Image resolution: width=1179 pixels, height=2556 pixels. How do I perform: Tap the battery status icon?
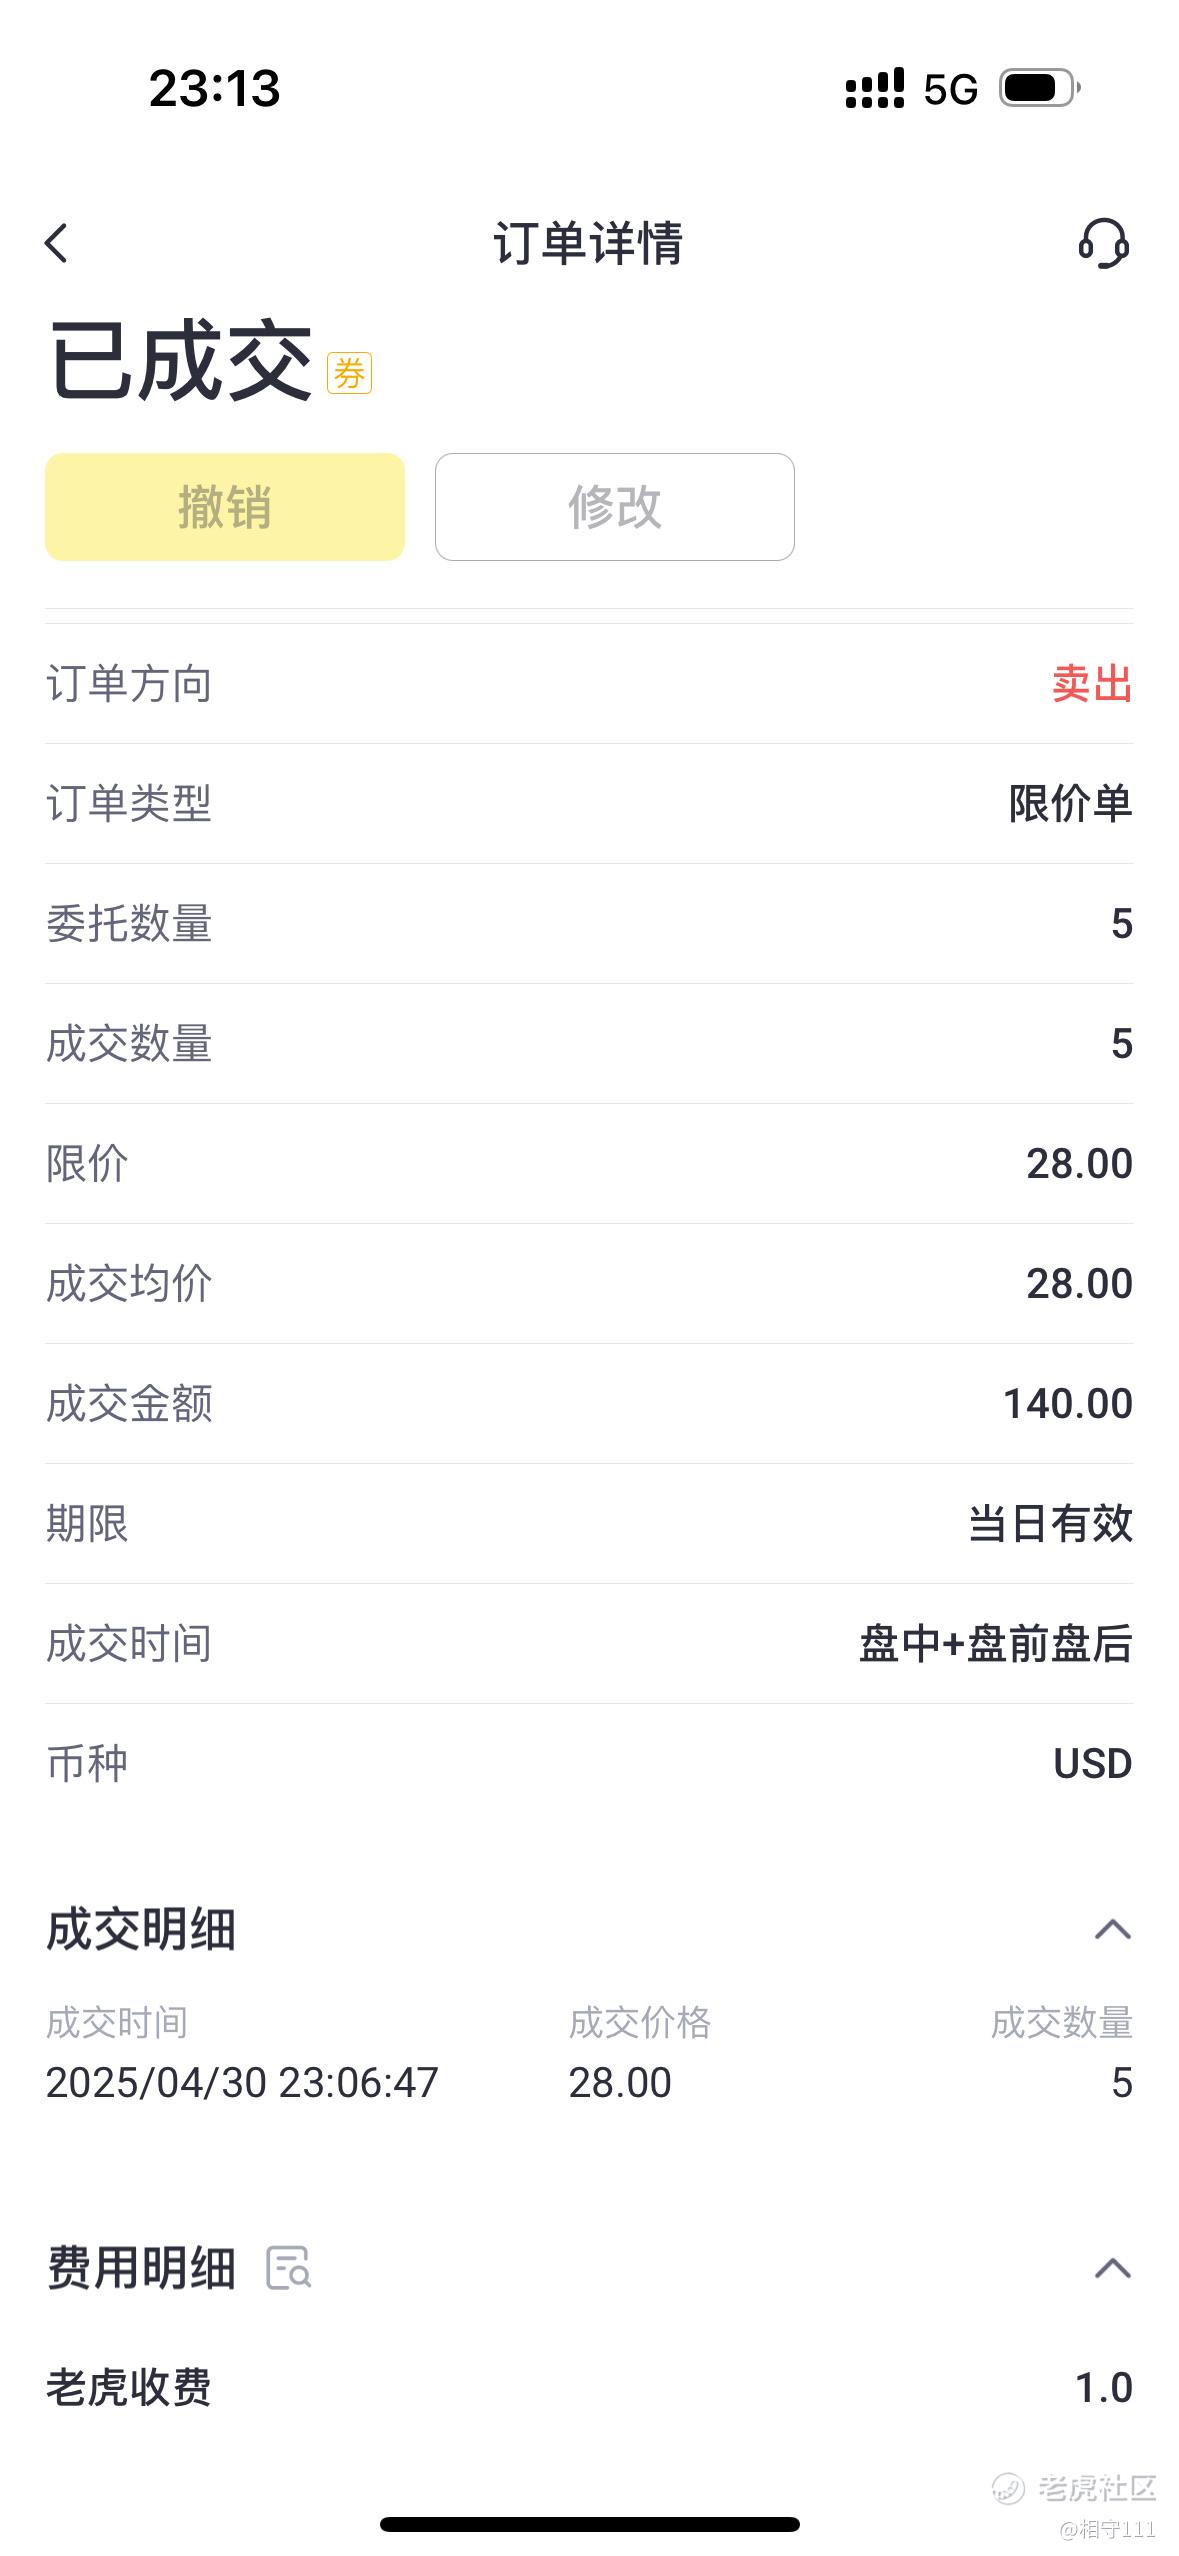(1039, 89)
